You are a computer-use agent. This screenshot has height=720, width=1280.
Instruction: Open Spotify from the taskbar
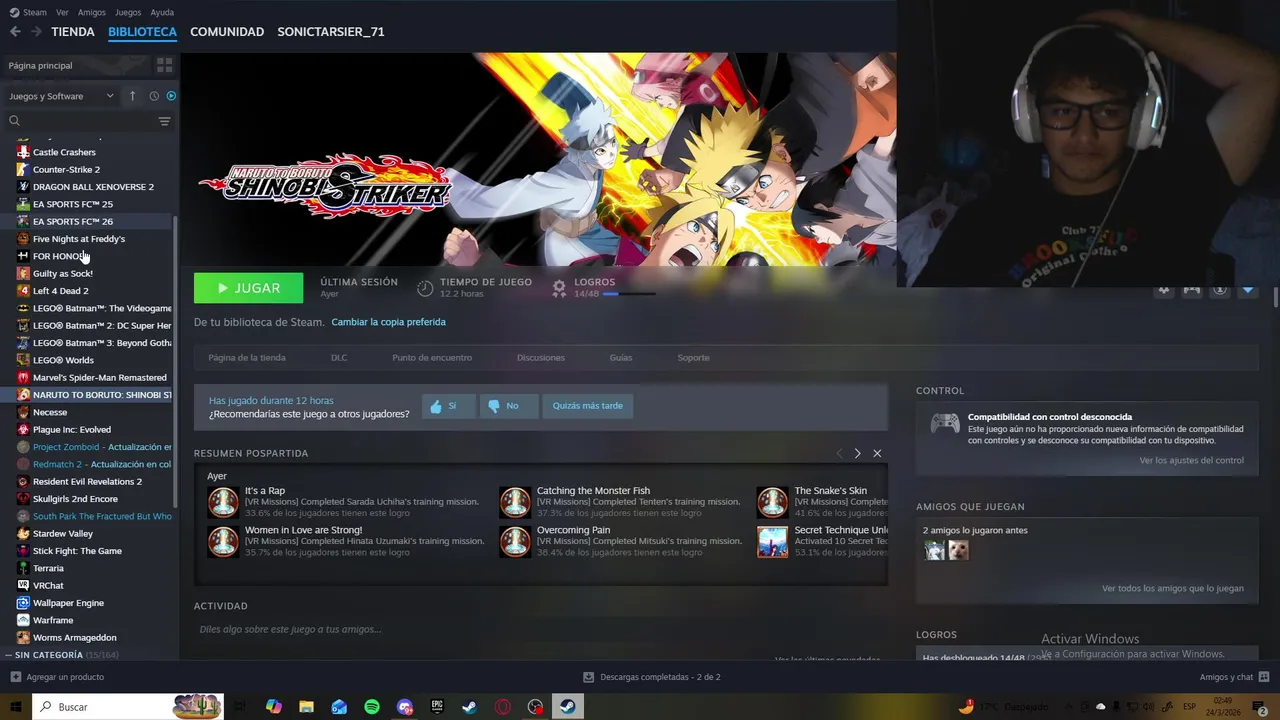pyautogui.click(x=372, y=707)
